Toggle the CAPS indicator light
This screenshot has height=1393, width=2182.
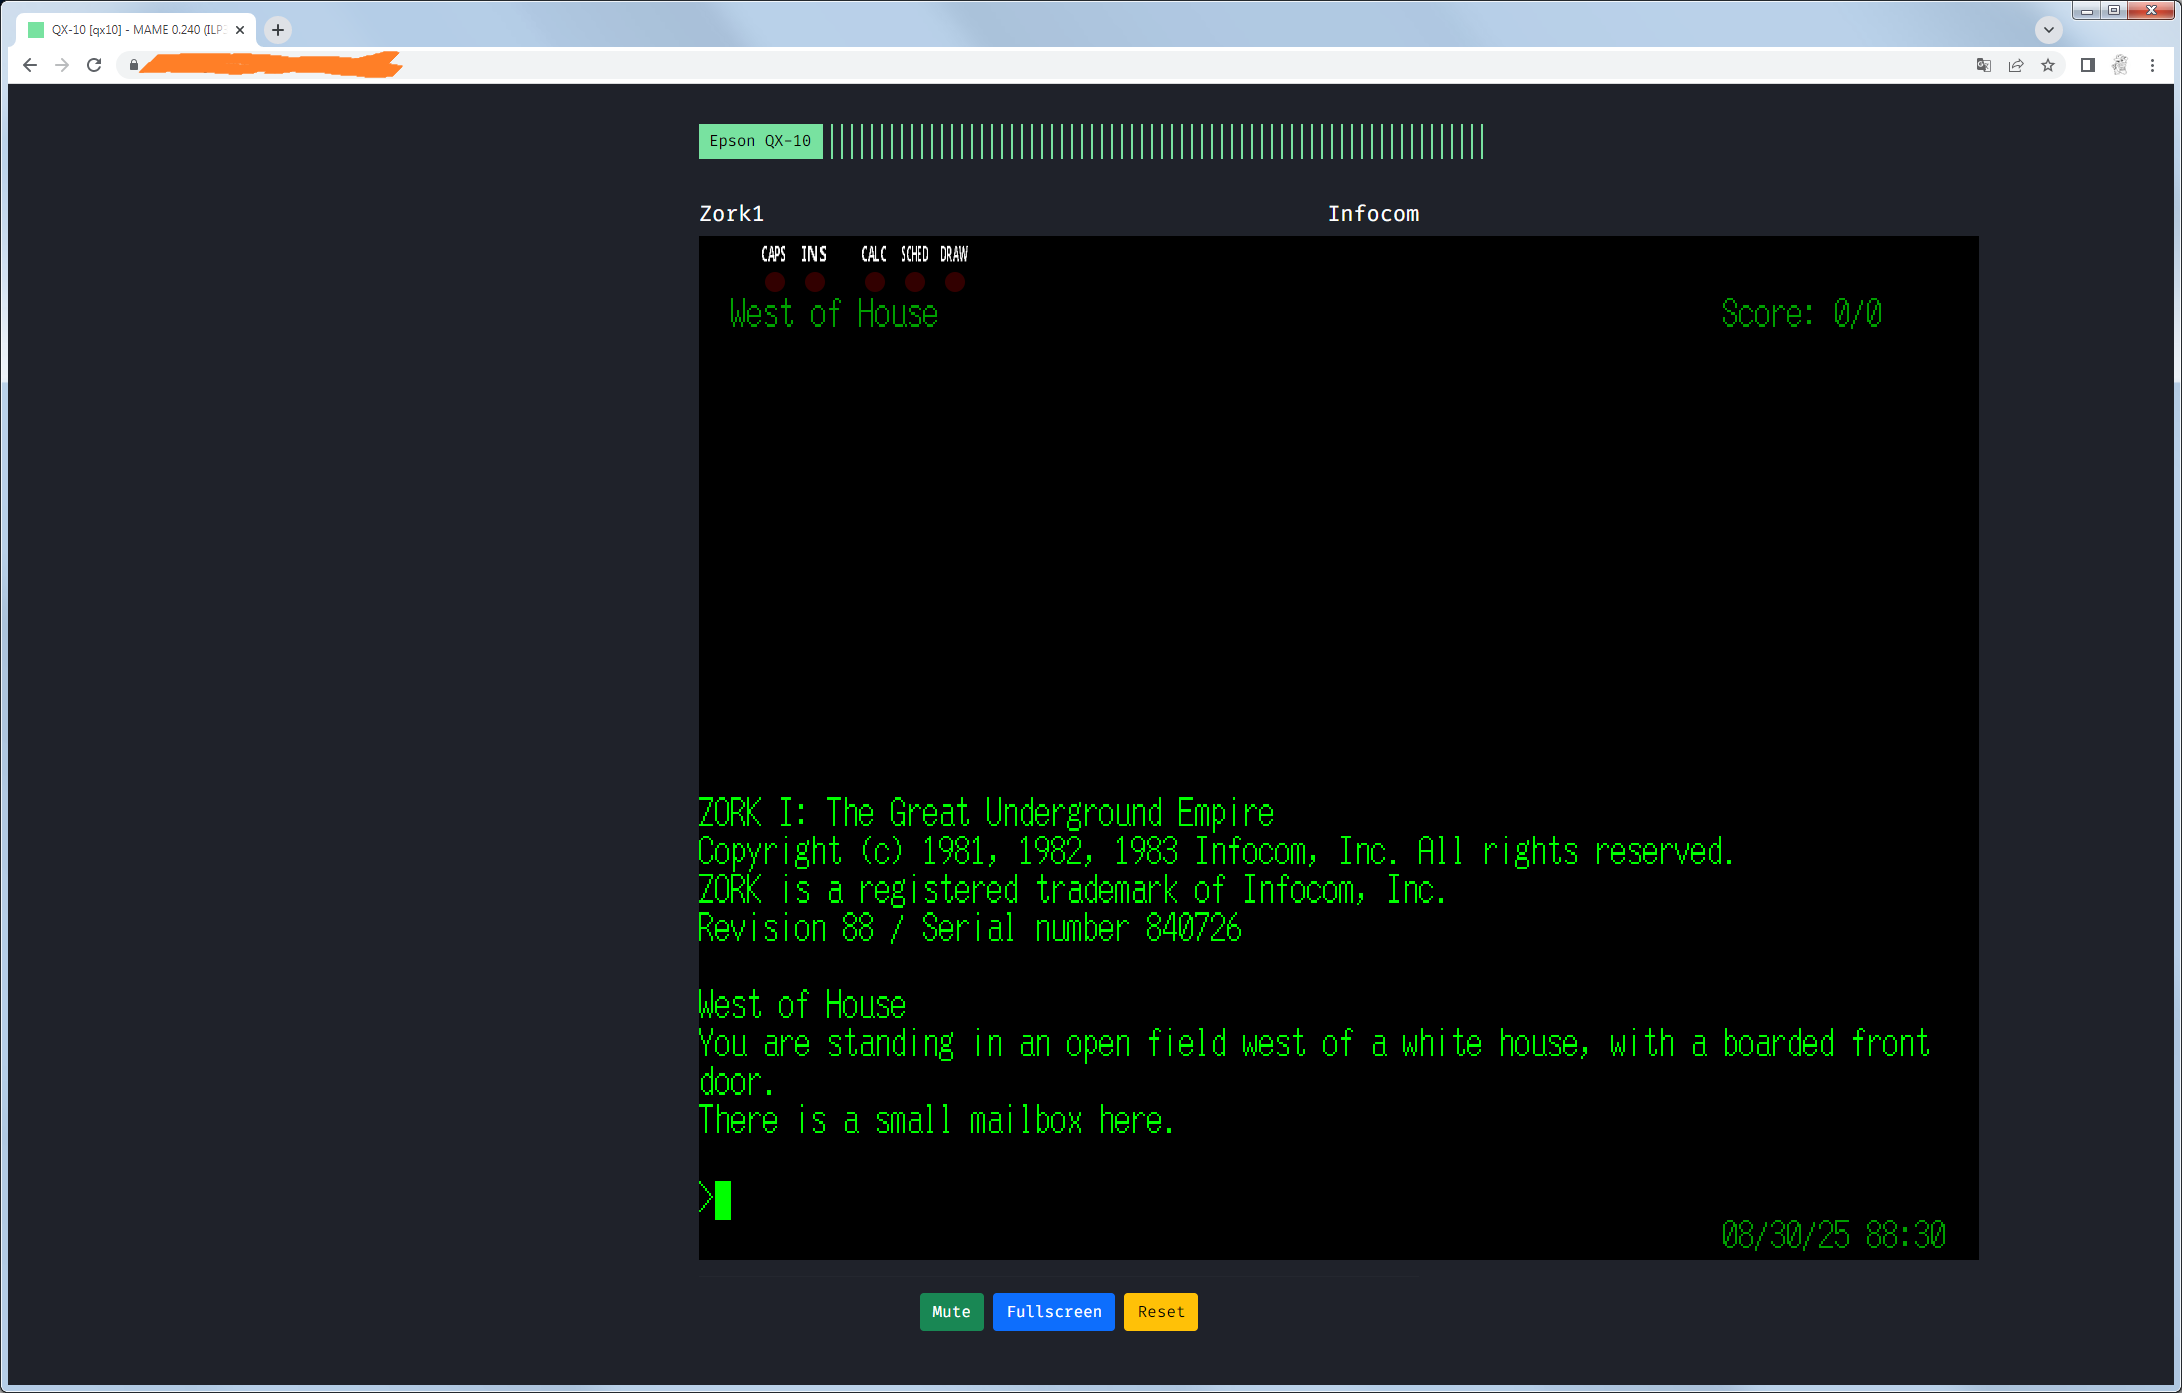click(x=774, y=282)
